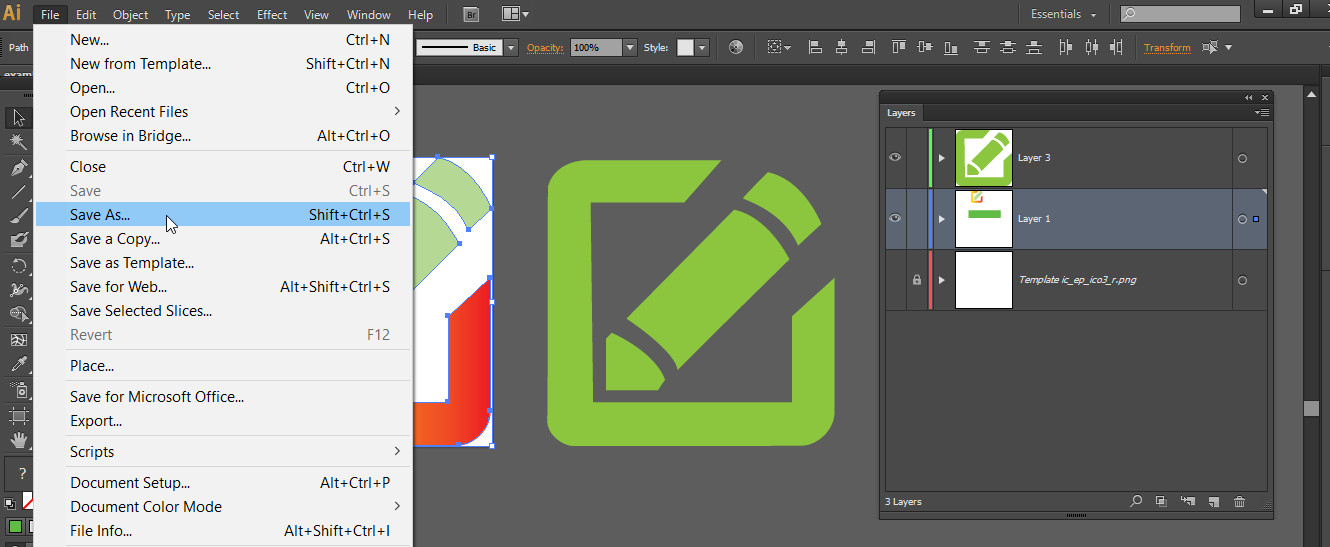Click the Transform link in control bar

point(1167,47)
